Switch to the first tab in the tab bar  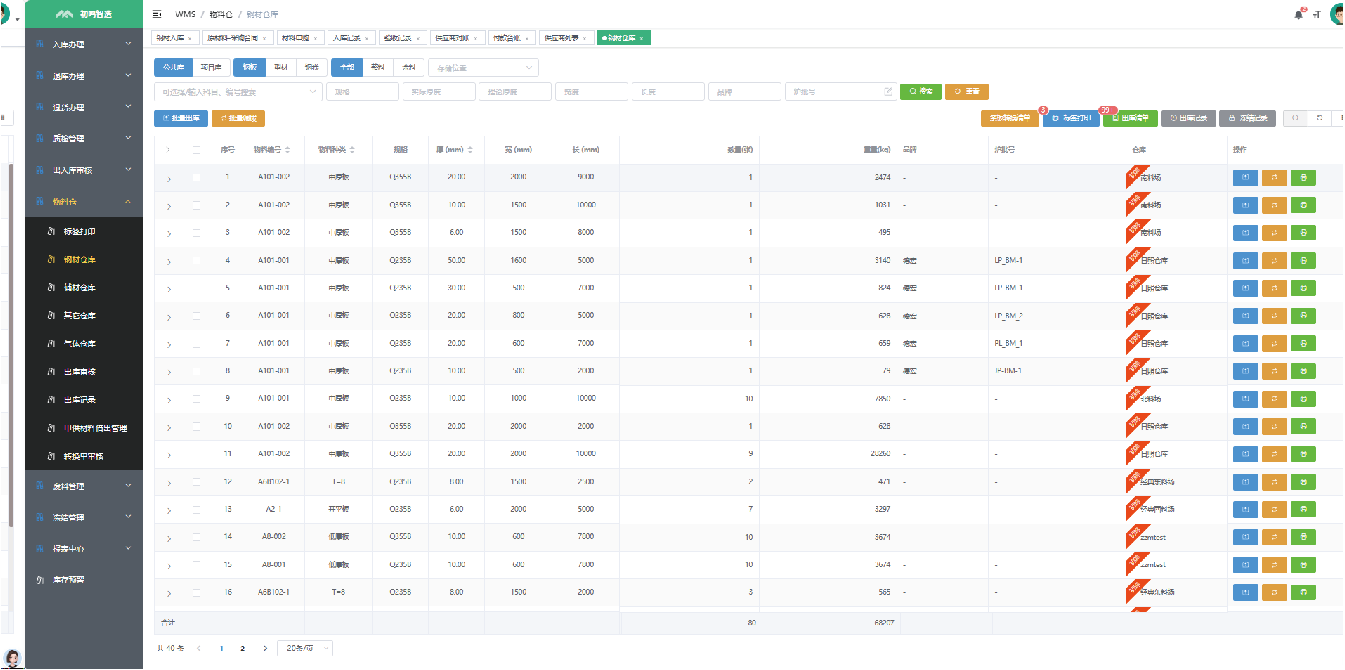[x=175, y=38]
